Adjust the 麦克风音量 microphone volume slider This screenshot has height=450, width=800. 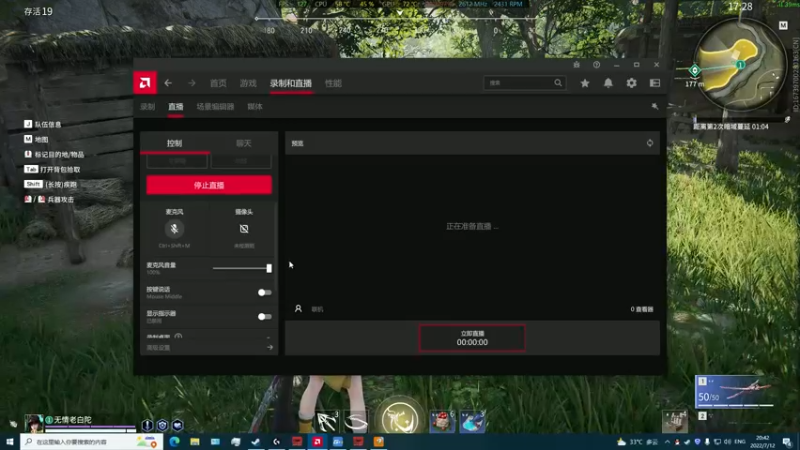point(242,268)
